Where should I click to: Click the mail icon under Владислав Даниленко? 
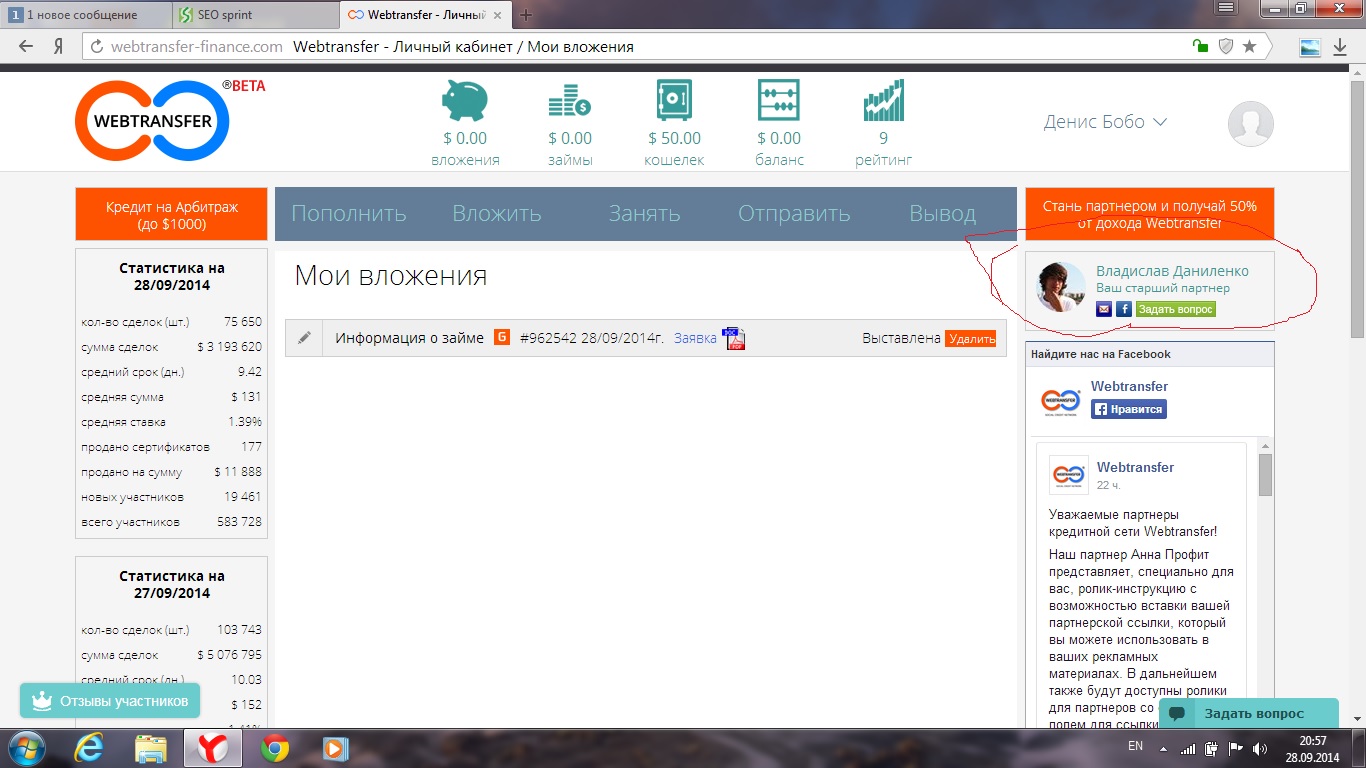click(x=1104, y=309)
